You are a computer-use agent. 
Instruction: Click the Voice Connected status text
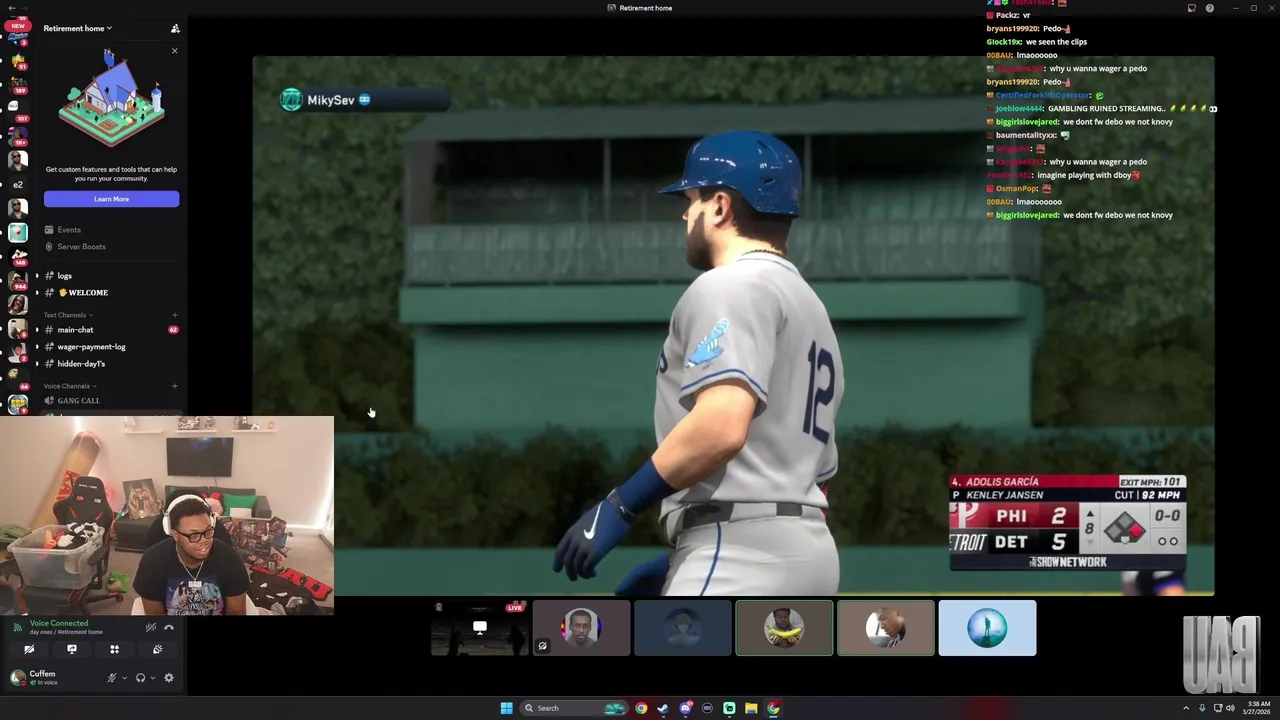click(59, 623)
